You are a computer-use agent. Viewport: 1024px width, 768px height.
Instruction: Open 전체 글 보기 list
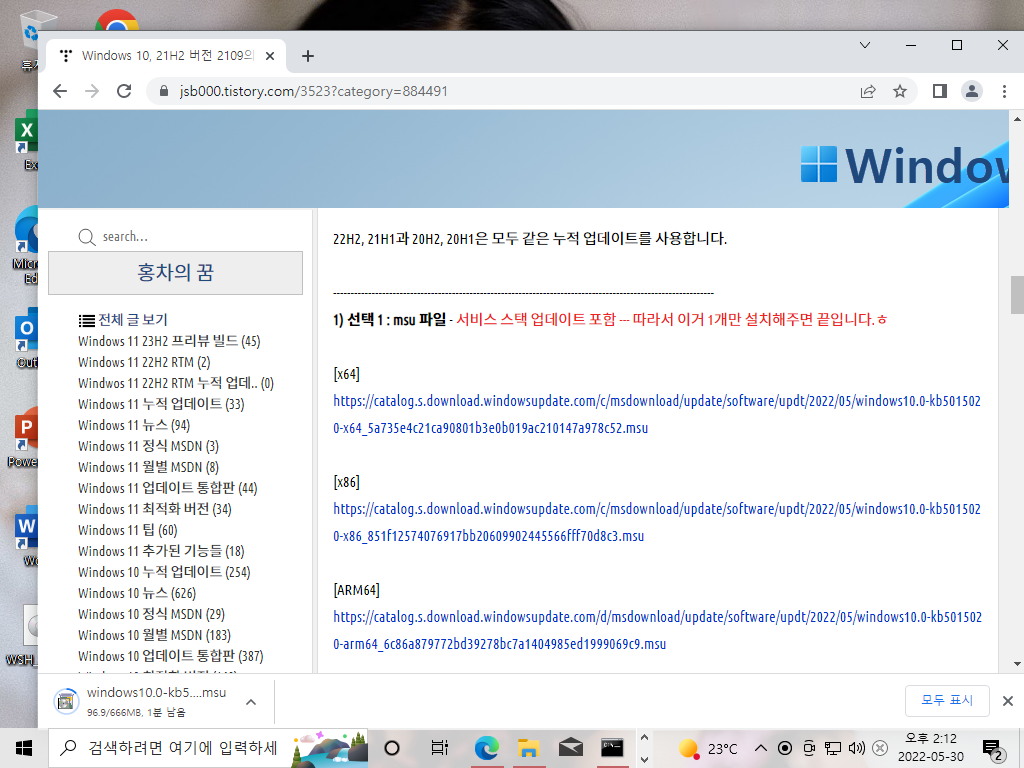pyautogui.click(x=123, y=320)
